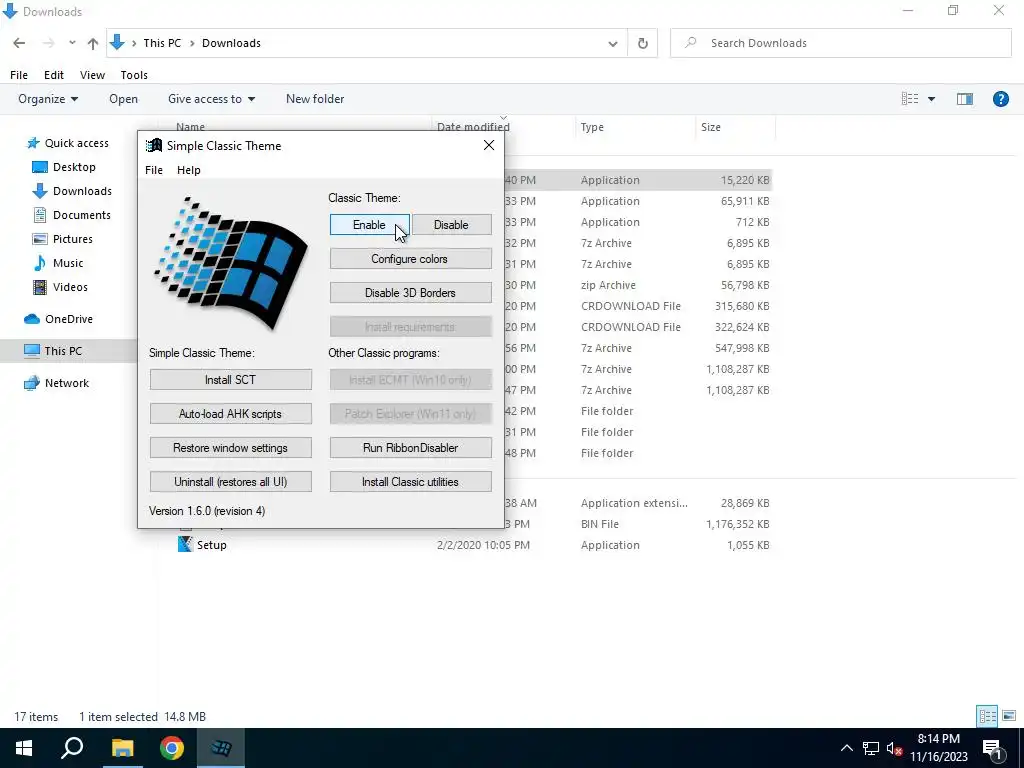This screenshot has width=1024, height=768.
Task: Click the change view icon
Action: pos(910,99)
